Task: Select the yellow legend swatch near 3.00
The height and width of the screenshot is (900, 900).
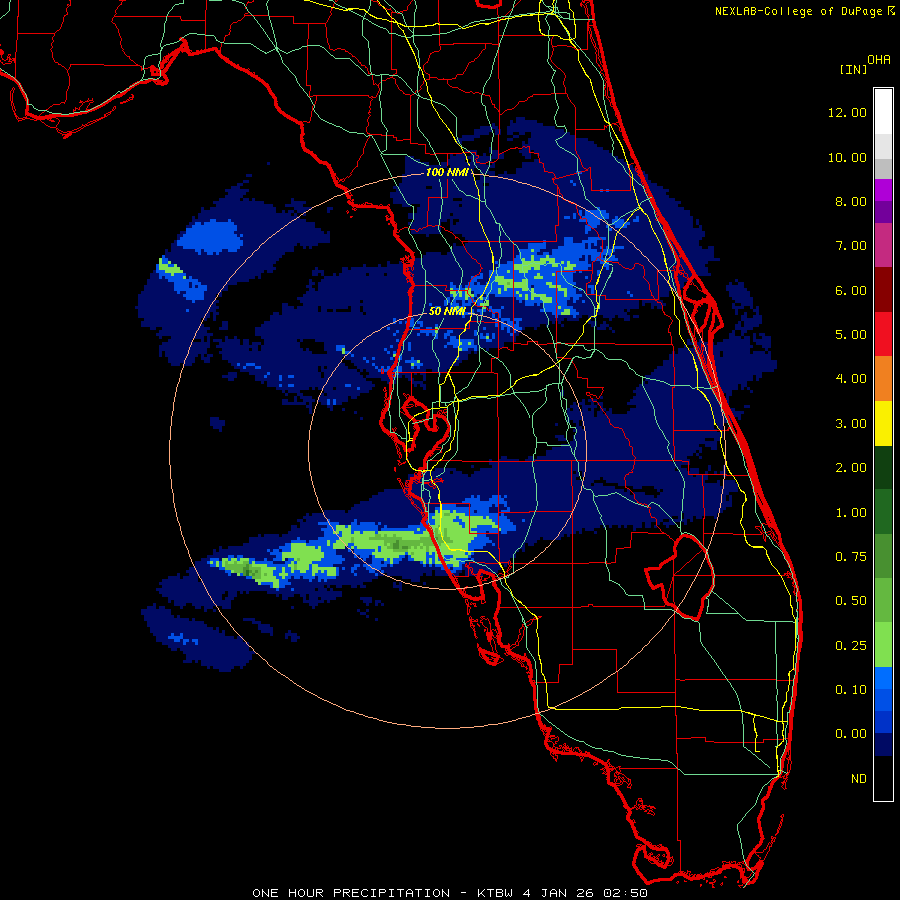Action: coord(883,423)
